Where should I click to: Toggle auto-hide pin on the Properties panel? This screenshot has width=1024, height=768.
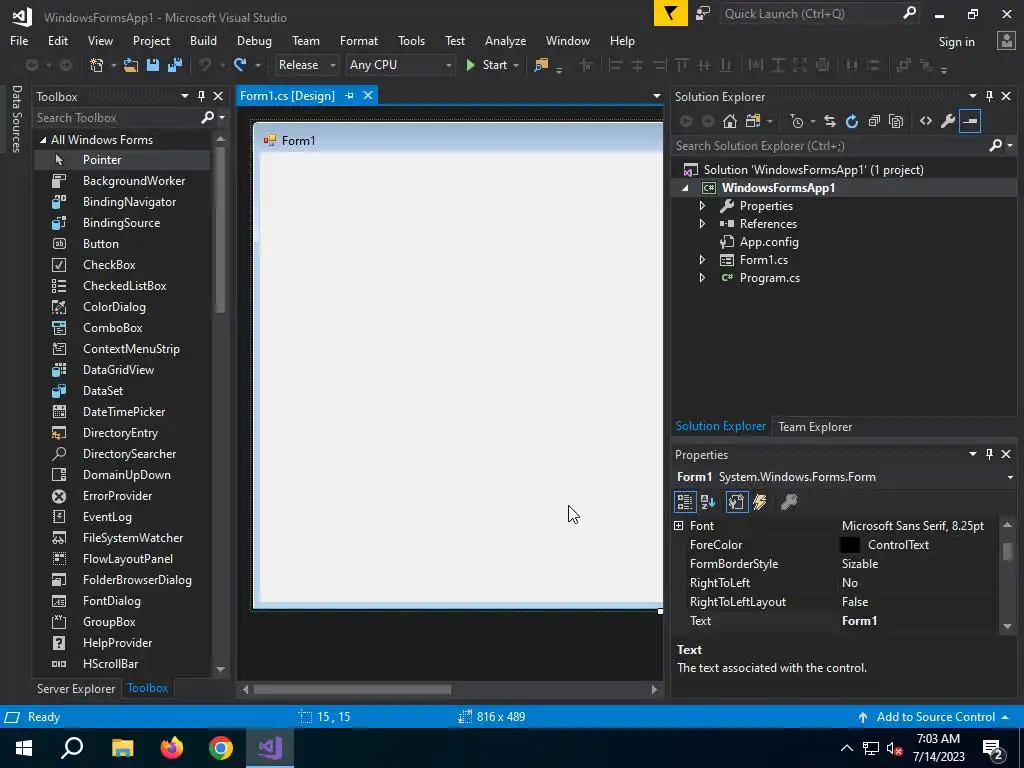(989, 453)
